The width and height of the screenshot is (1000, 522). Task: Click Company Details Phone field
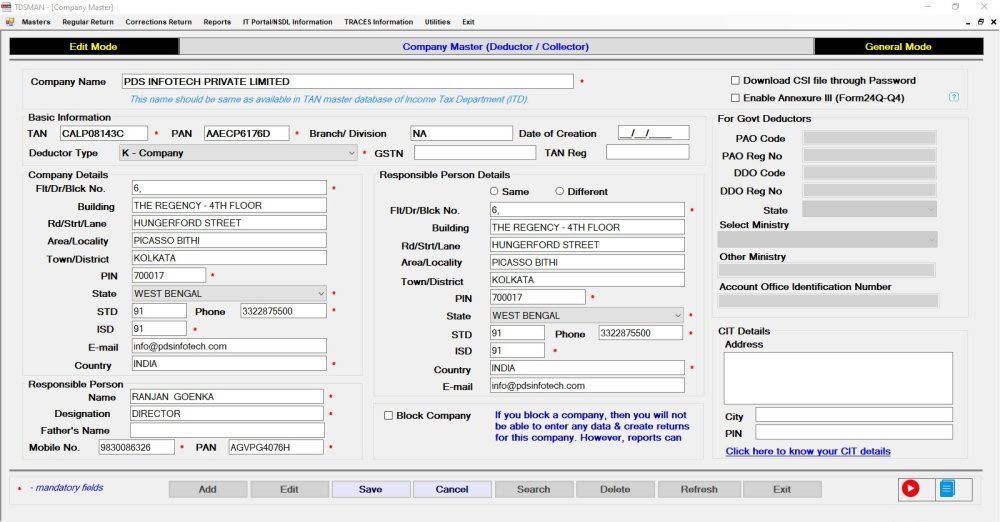coord(283,311)
